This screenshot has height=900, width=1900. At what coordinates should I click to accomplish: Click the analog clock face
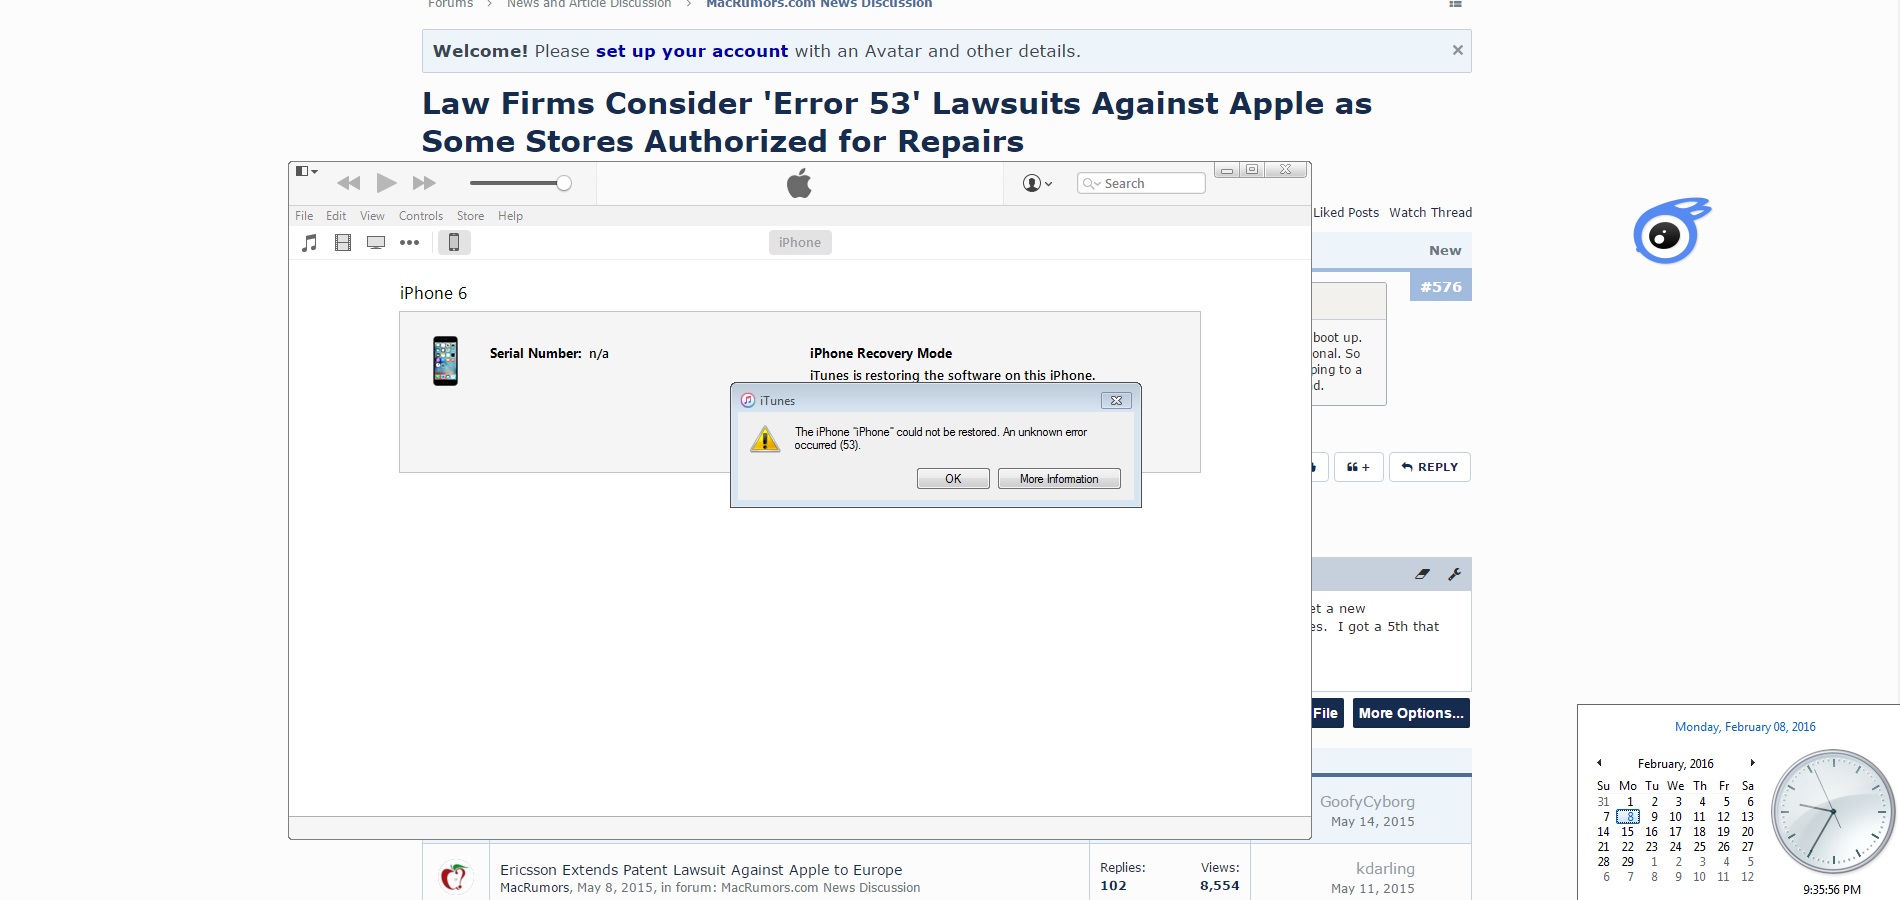click(1833, 811)
